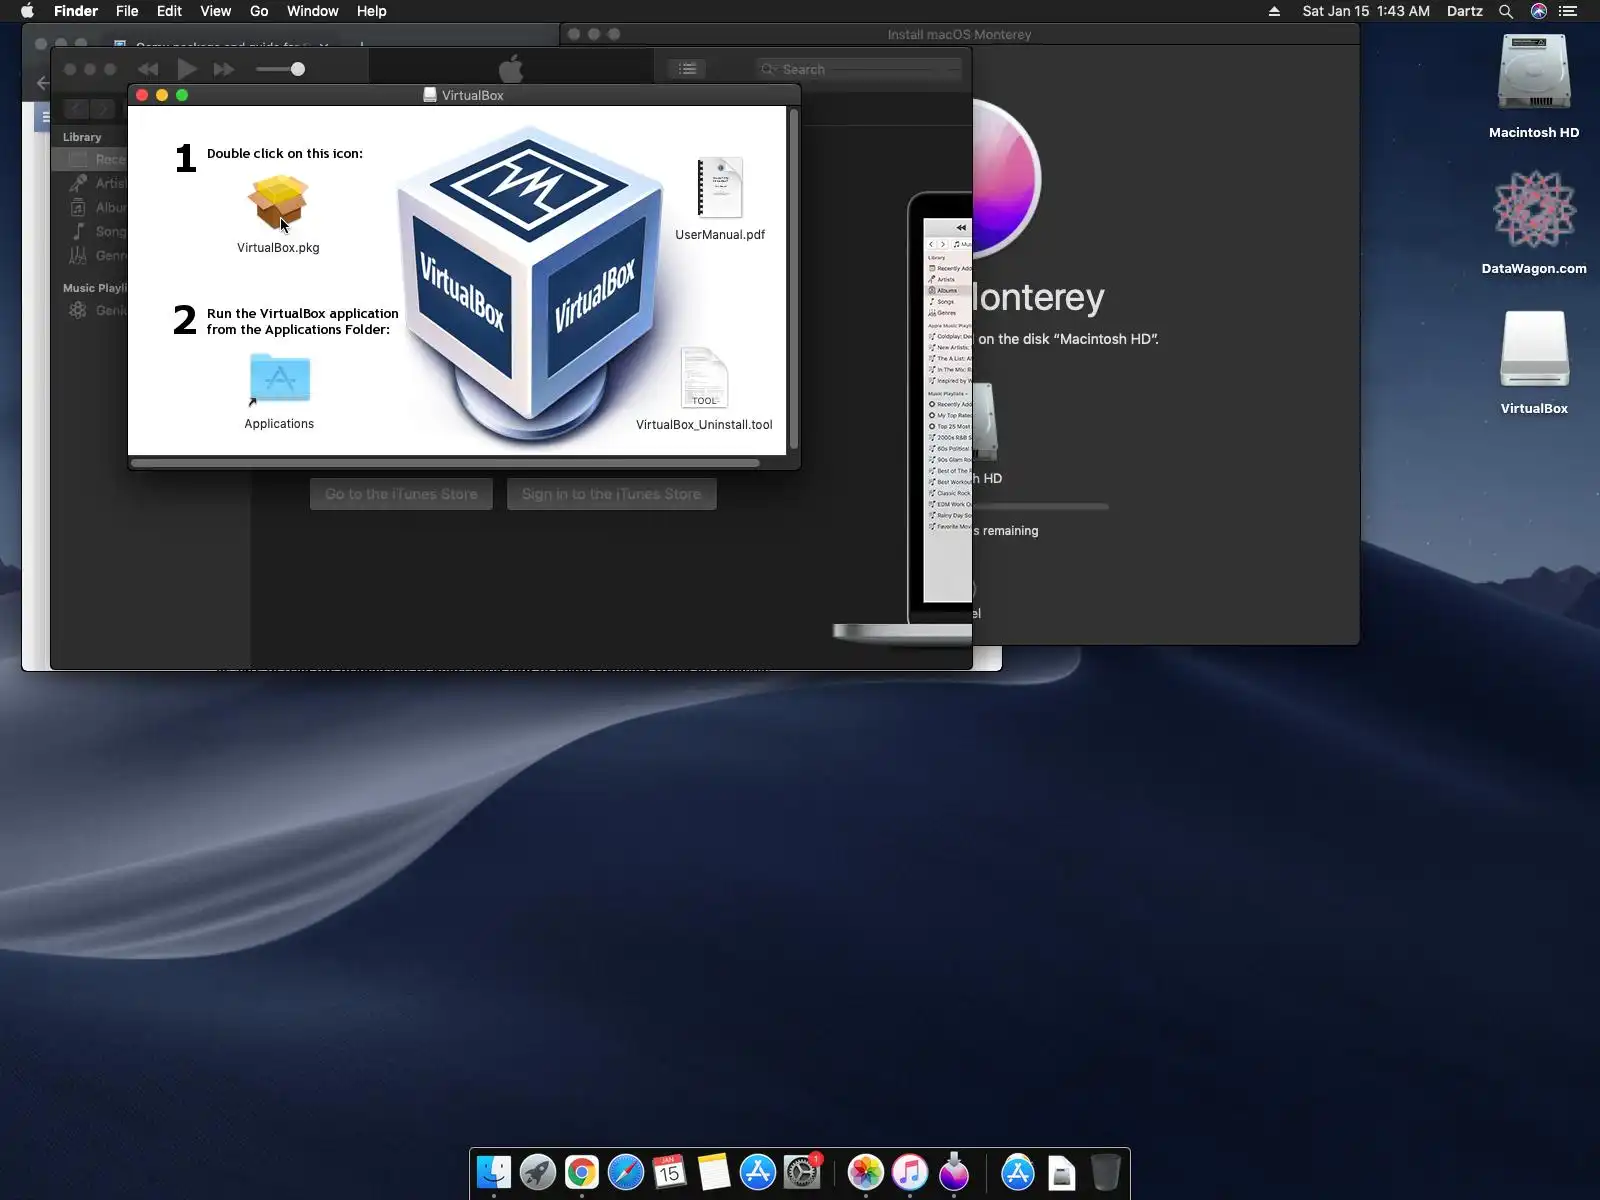Click the VirtualBox window vertical scrollbar
1600x1200 pixels.
tap(794, 278)
